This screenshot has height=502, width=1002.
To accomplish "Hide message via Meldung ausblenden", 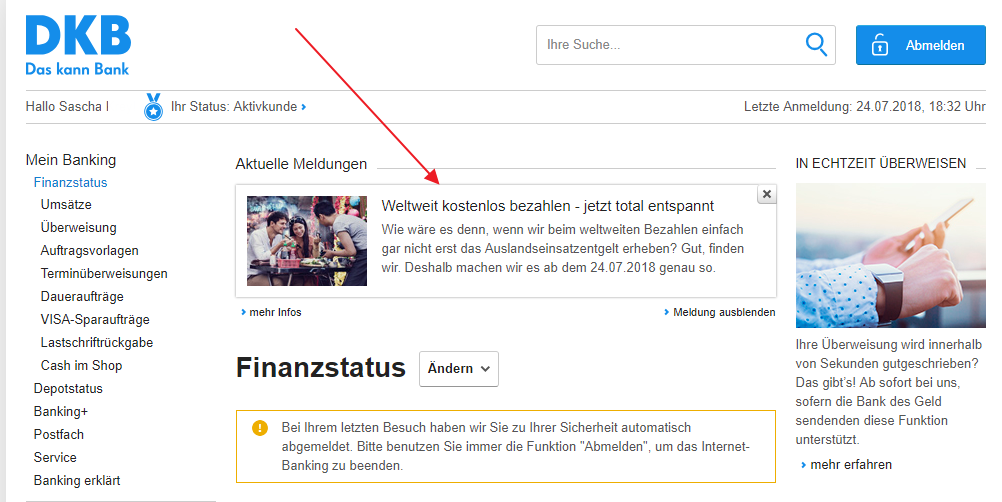I will point(723,312).
